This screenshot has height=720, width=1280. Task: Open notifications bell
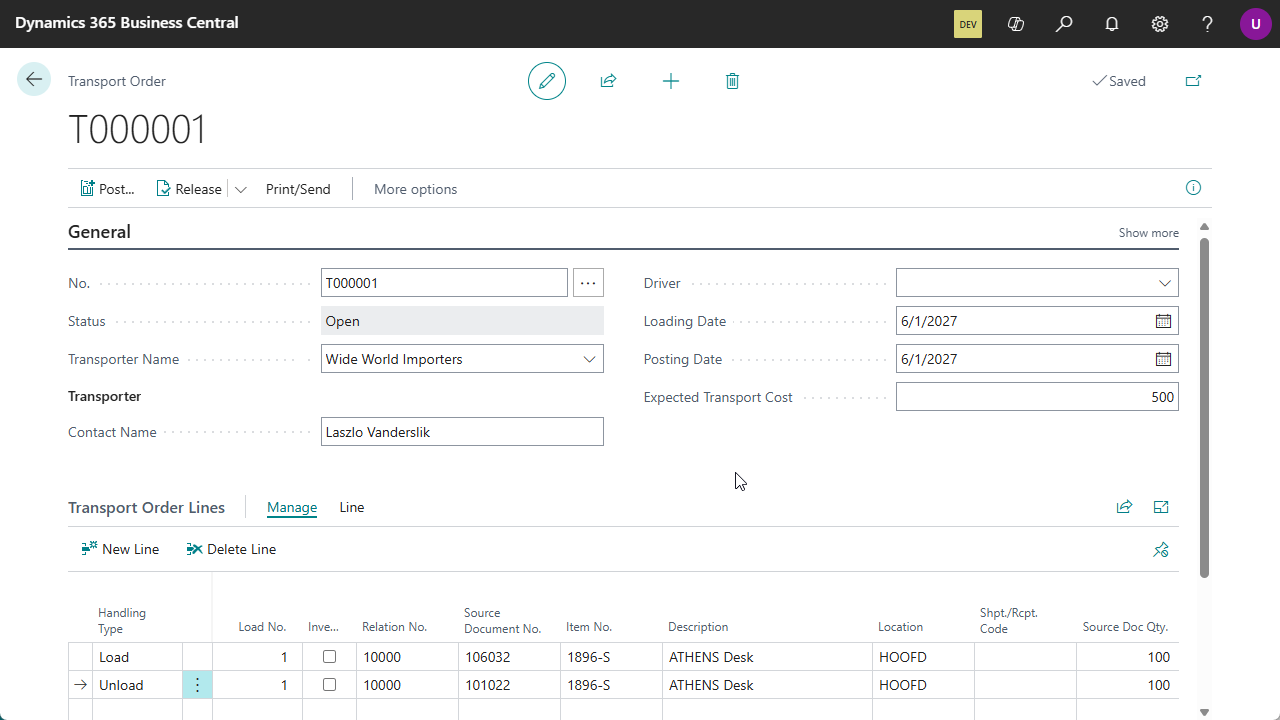(x=1112, y=24)
